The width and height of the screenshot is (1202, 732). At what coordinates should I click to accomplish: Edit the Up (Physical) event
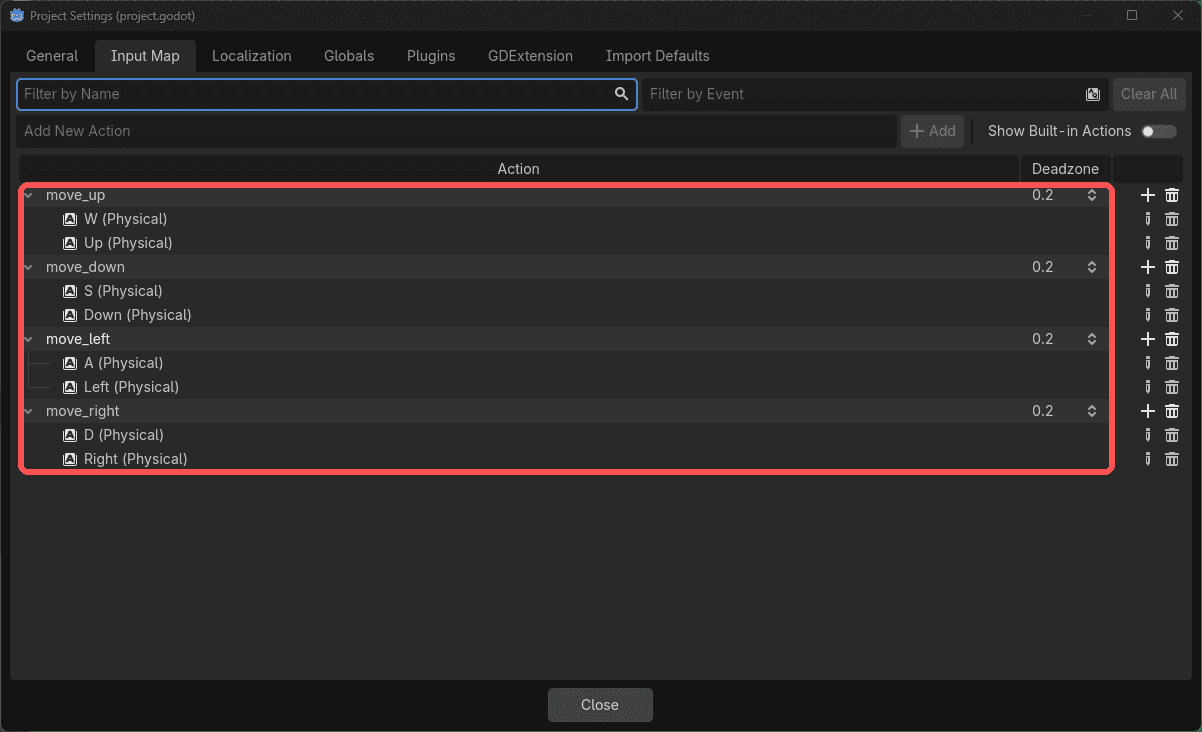point(1147,243)
